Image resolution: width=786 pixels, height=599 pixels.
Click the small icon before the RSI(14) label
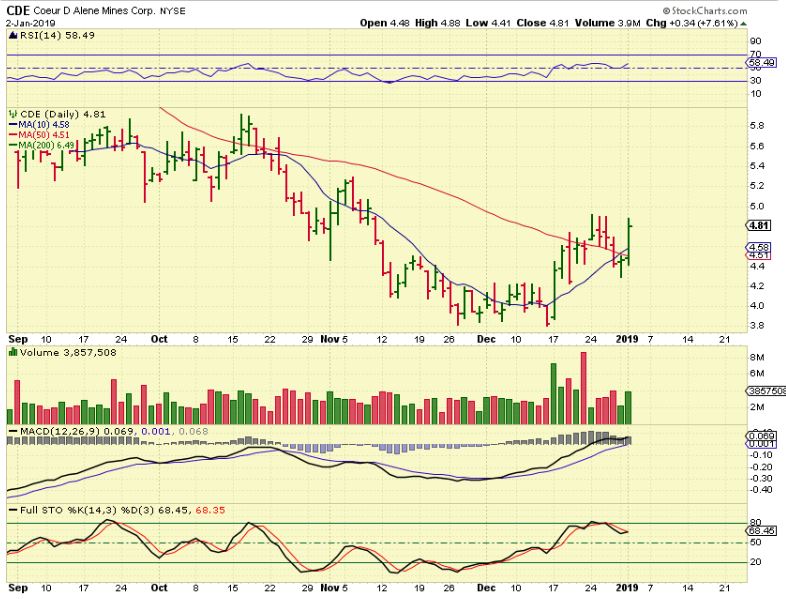click(13, 35)
